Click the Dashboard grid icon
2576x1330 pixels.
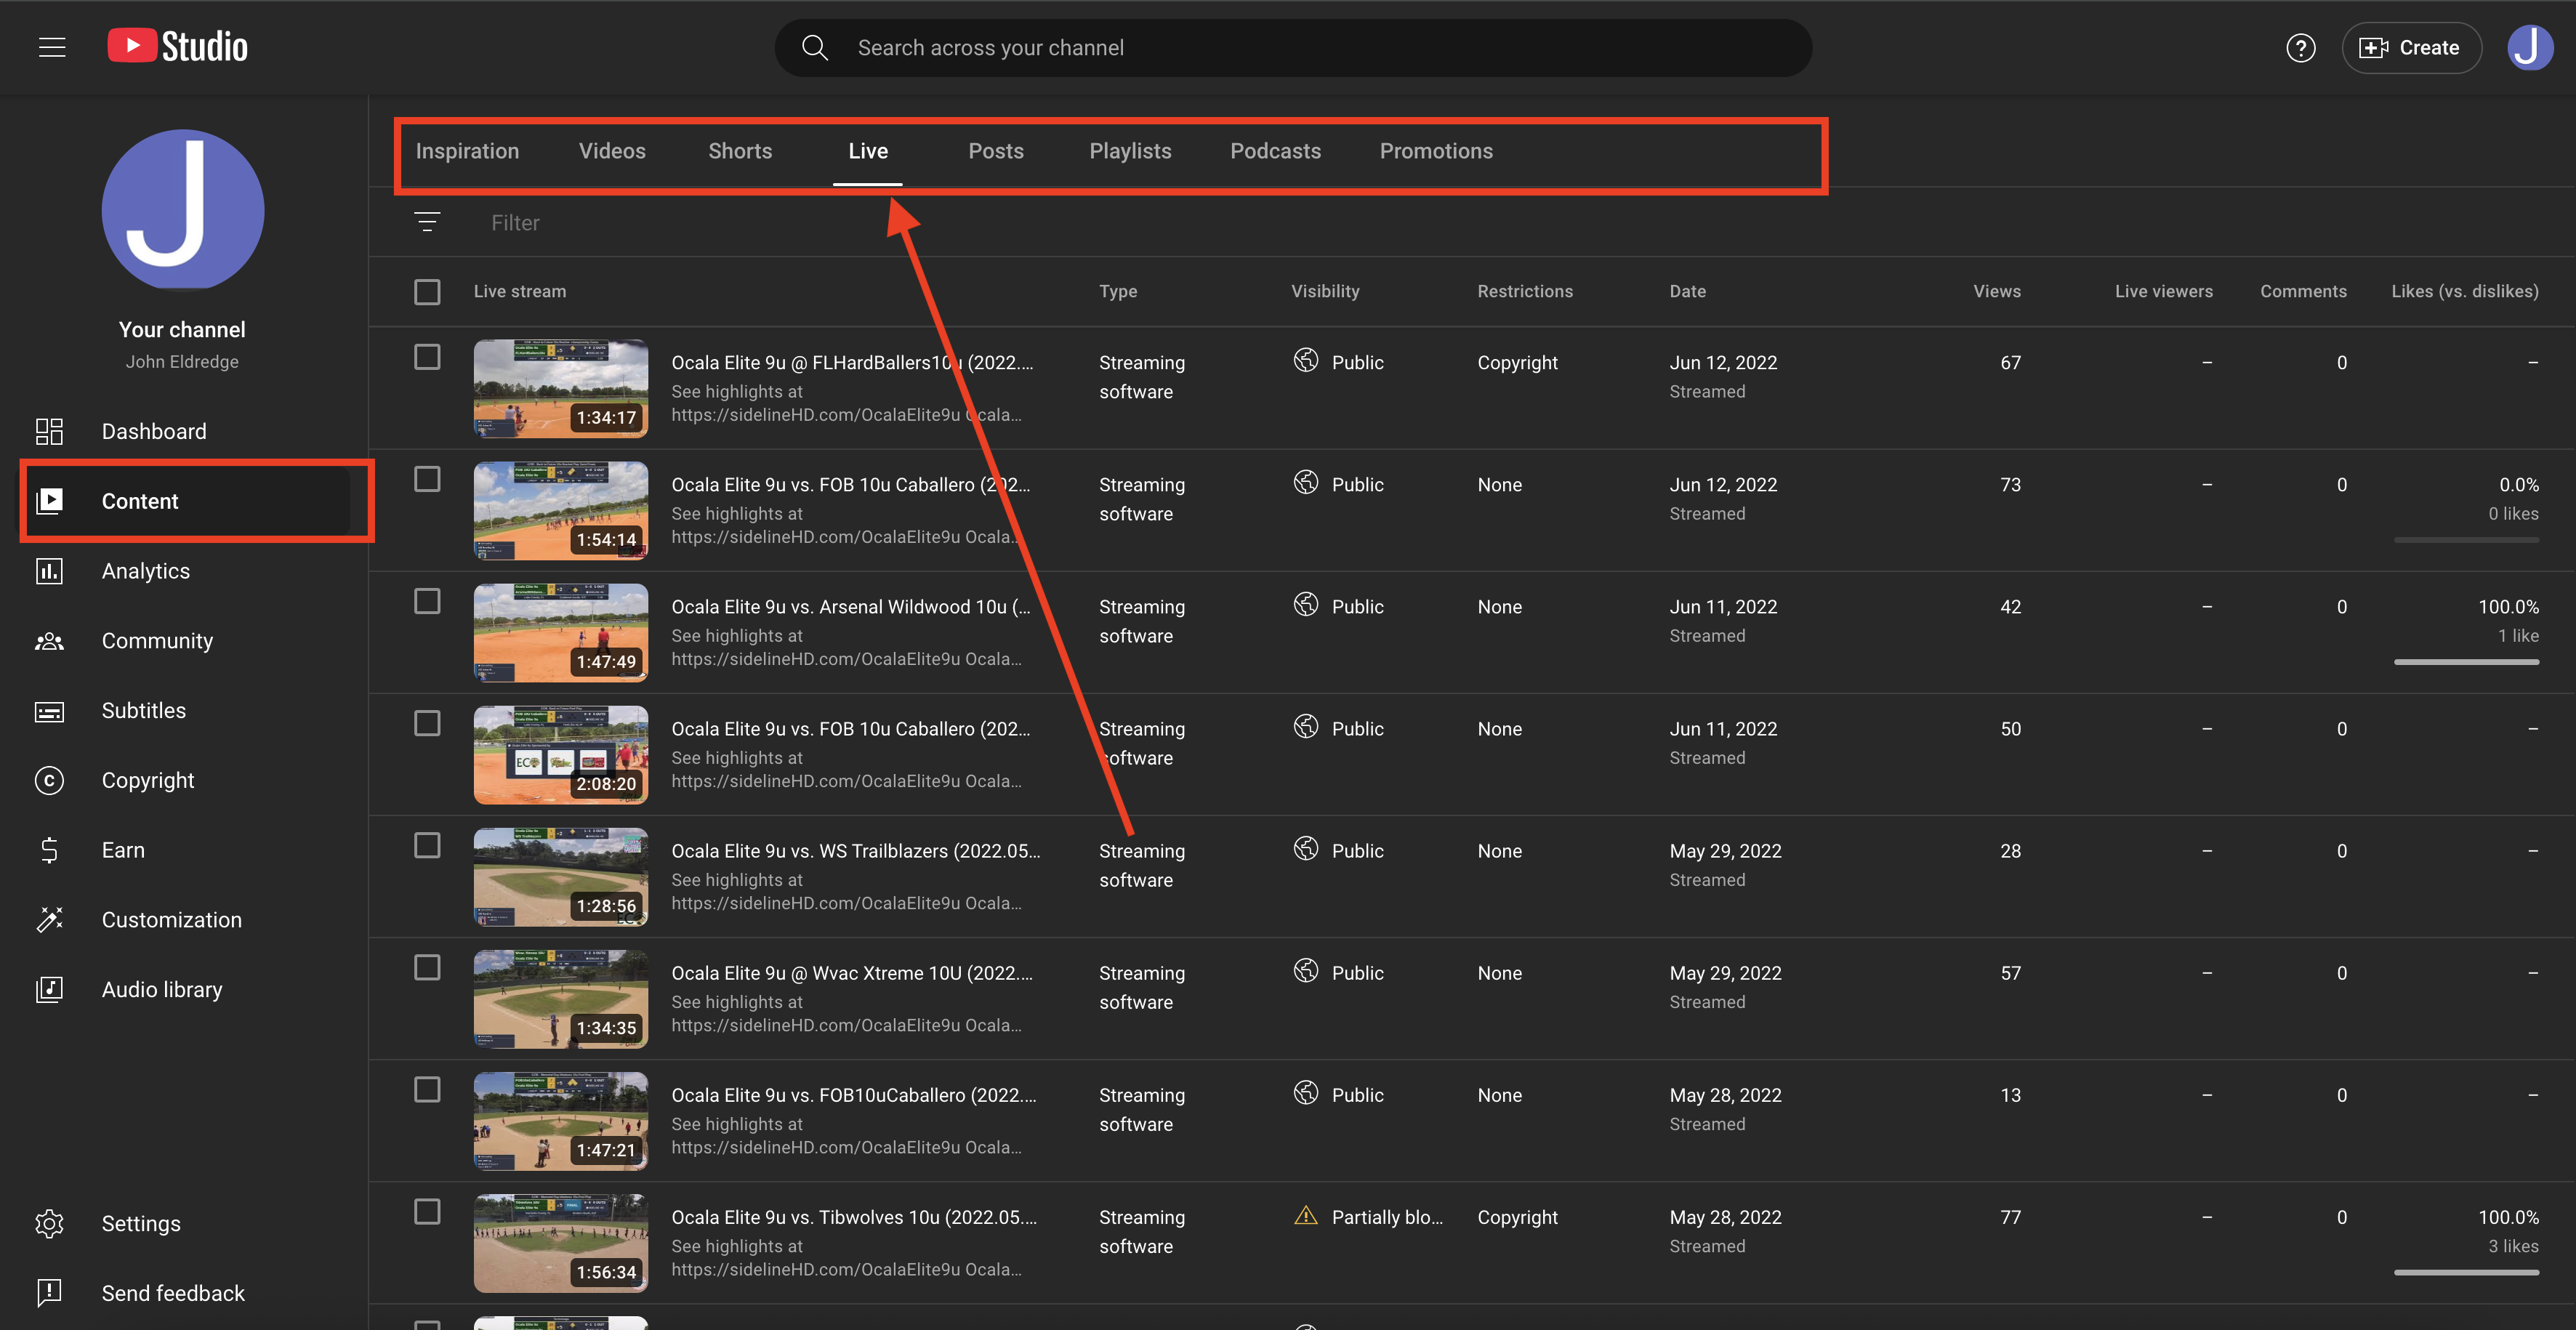coord(49,431)
